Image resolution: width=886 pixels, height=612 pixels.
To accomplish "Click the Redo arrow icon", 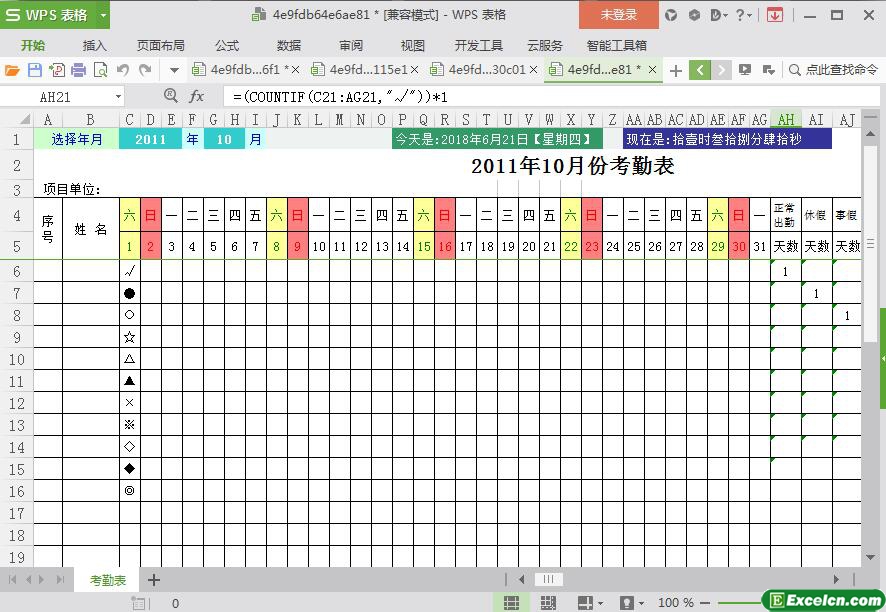I will click(x=146, y=70).
